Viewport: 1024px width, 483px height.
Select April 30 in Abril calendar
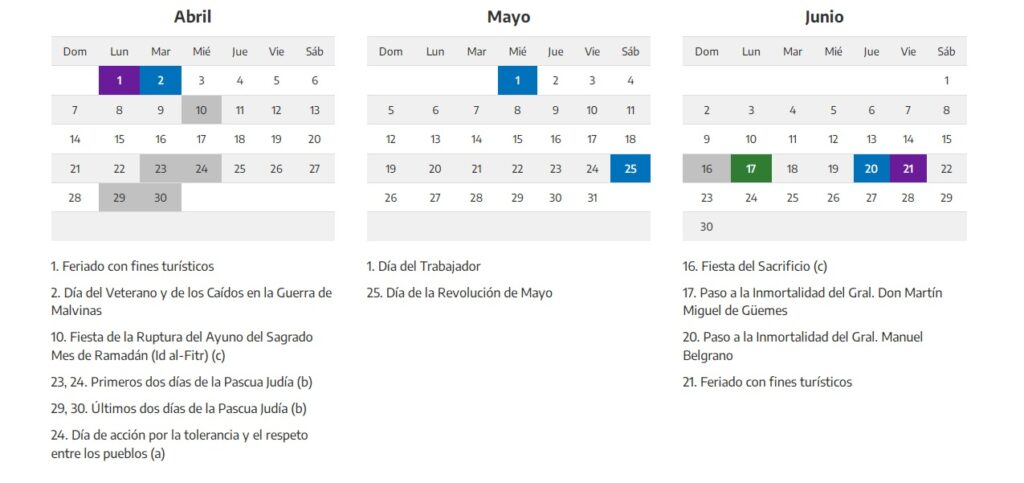[x=160, y=198]
